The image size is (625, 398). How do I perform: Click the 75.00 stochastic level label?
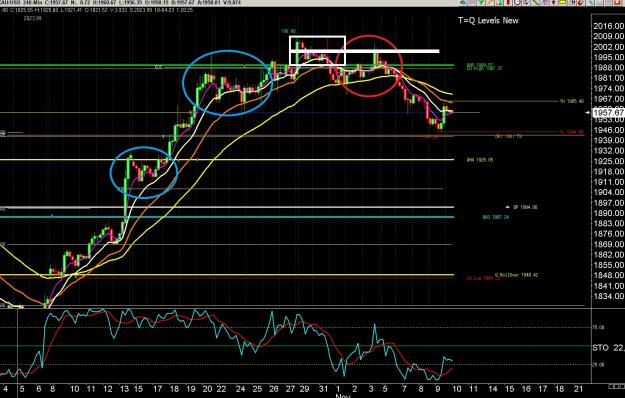point(599,327)
